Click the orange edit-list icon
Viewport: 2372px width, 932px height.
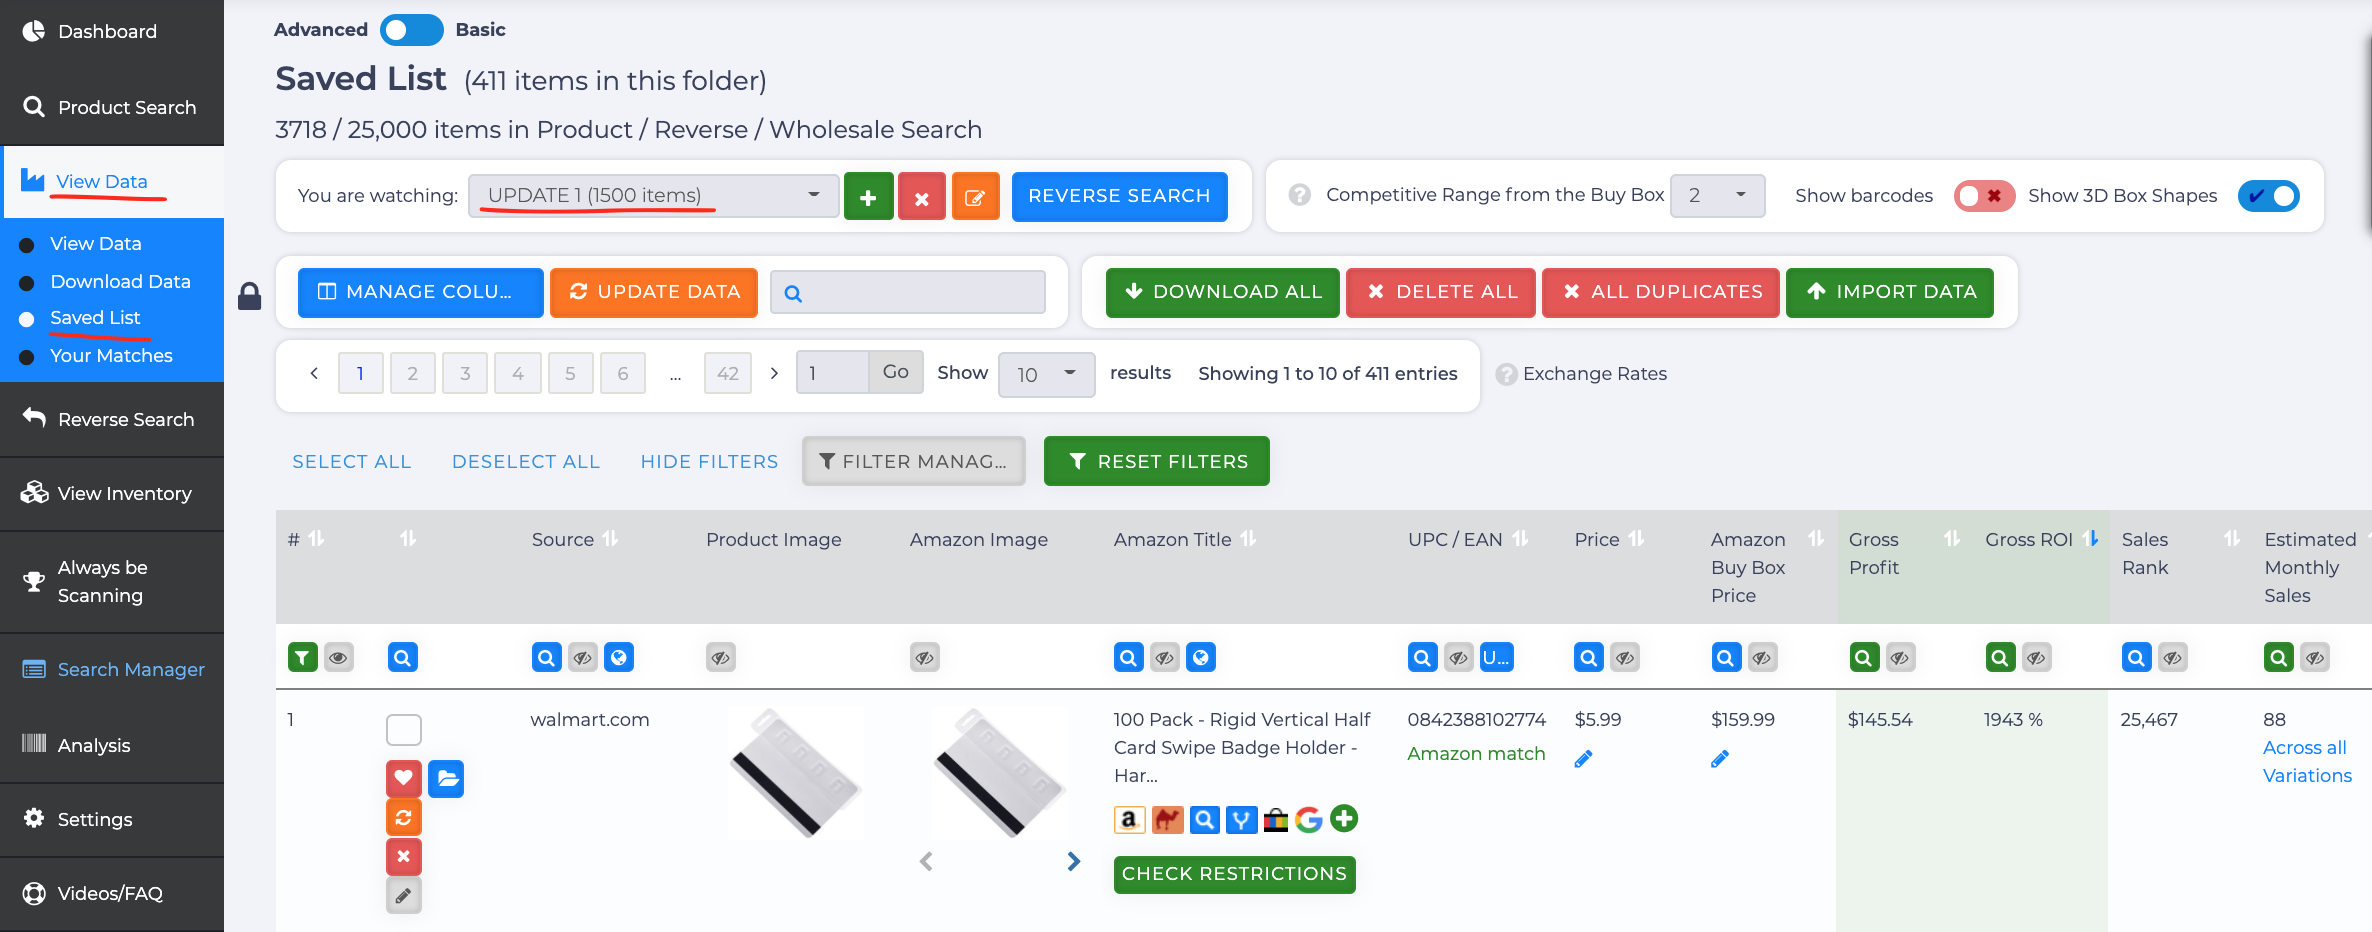pyautogui.click(x=975, y=197)
